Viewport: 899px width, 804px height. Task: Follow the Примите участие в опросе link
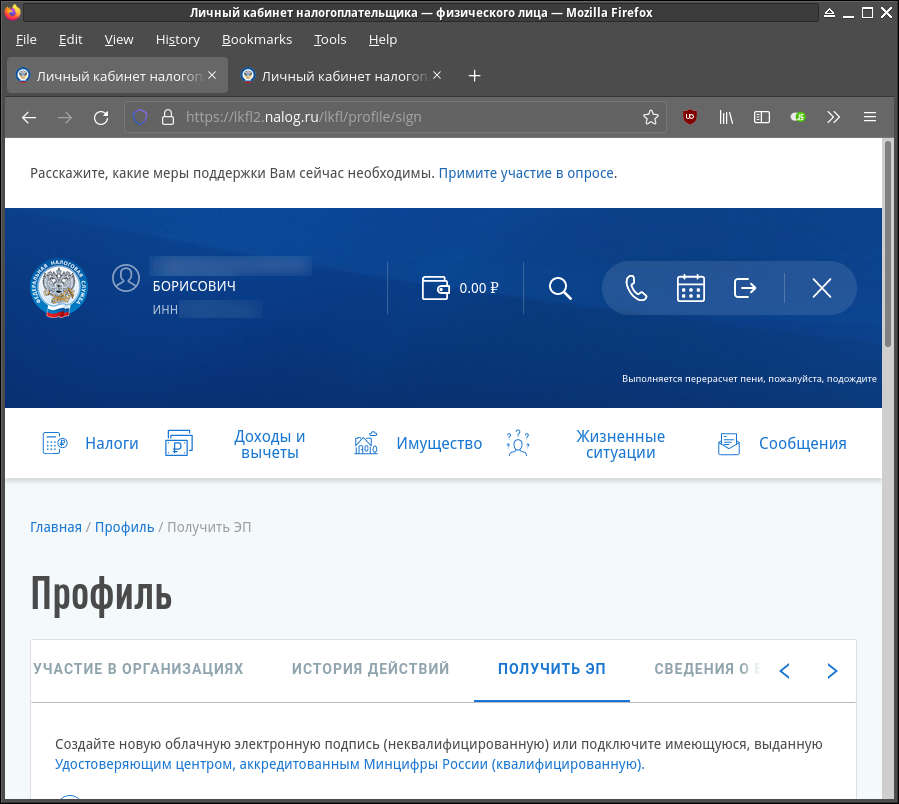click(x=526, y=173)
